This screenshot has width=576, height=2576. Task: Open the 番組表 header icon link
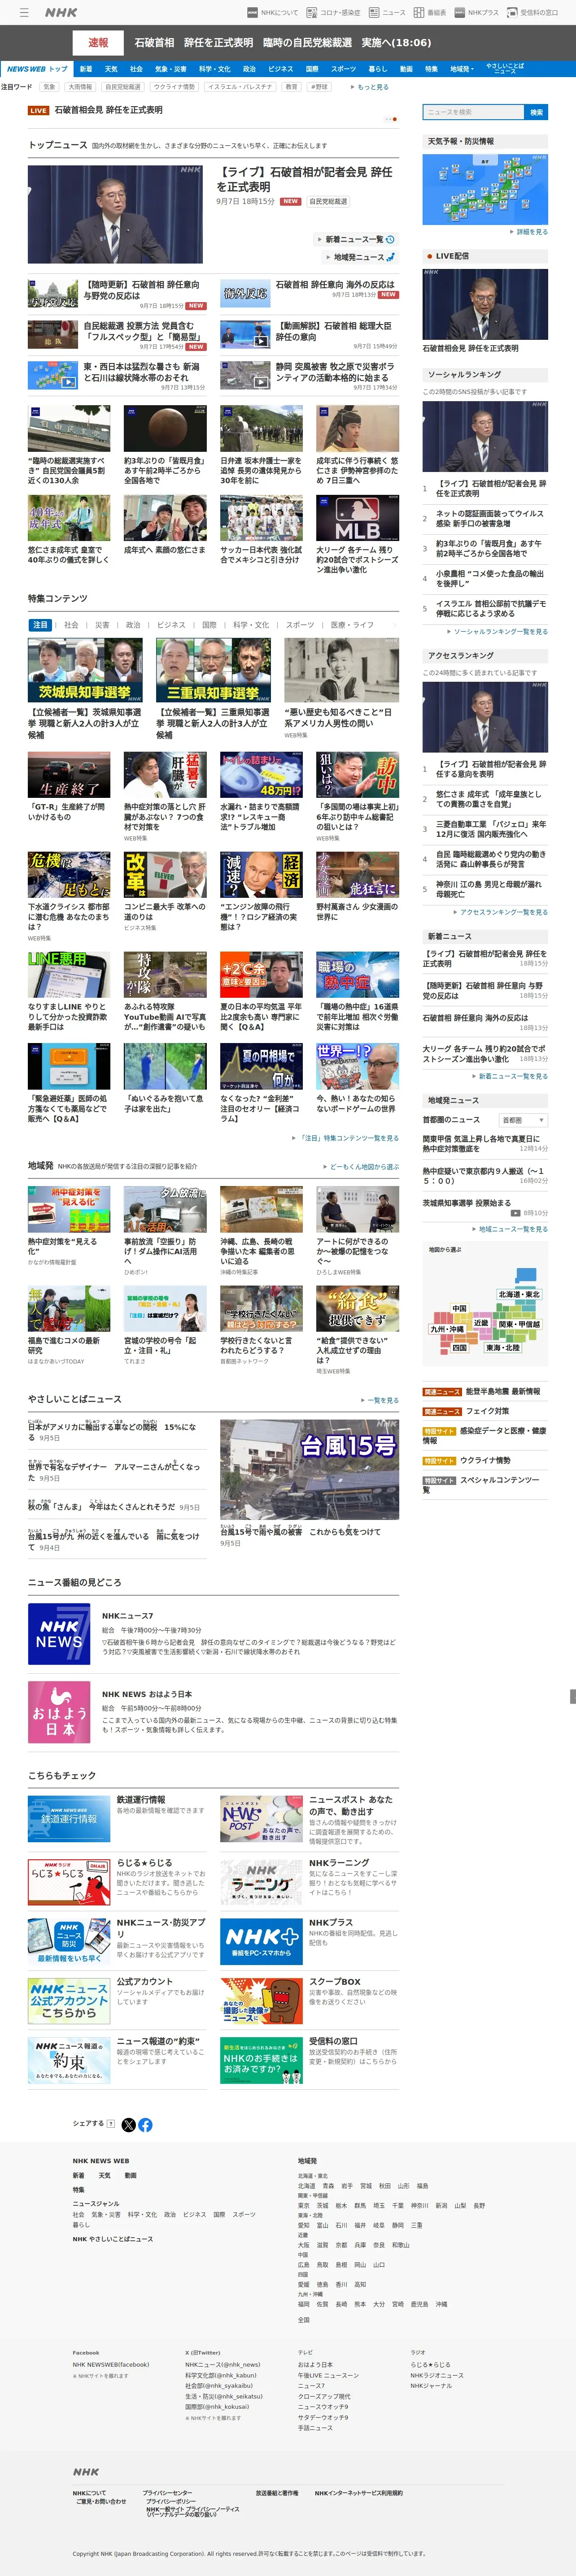(431, 13)
